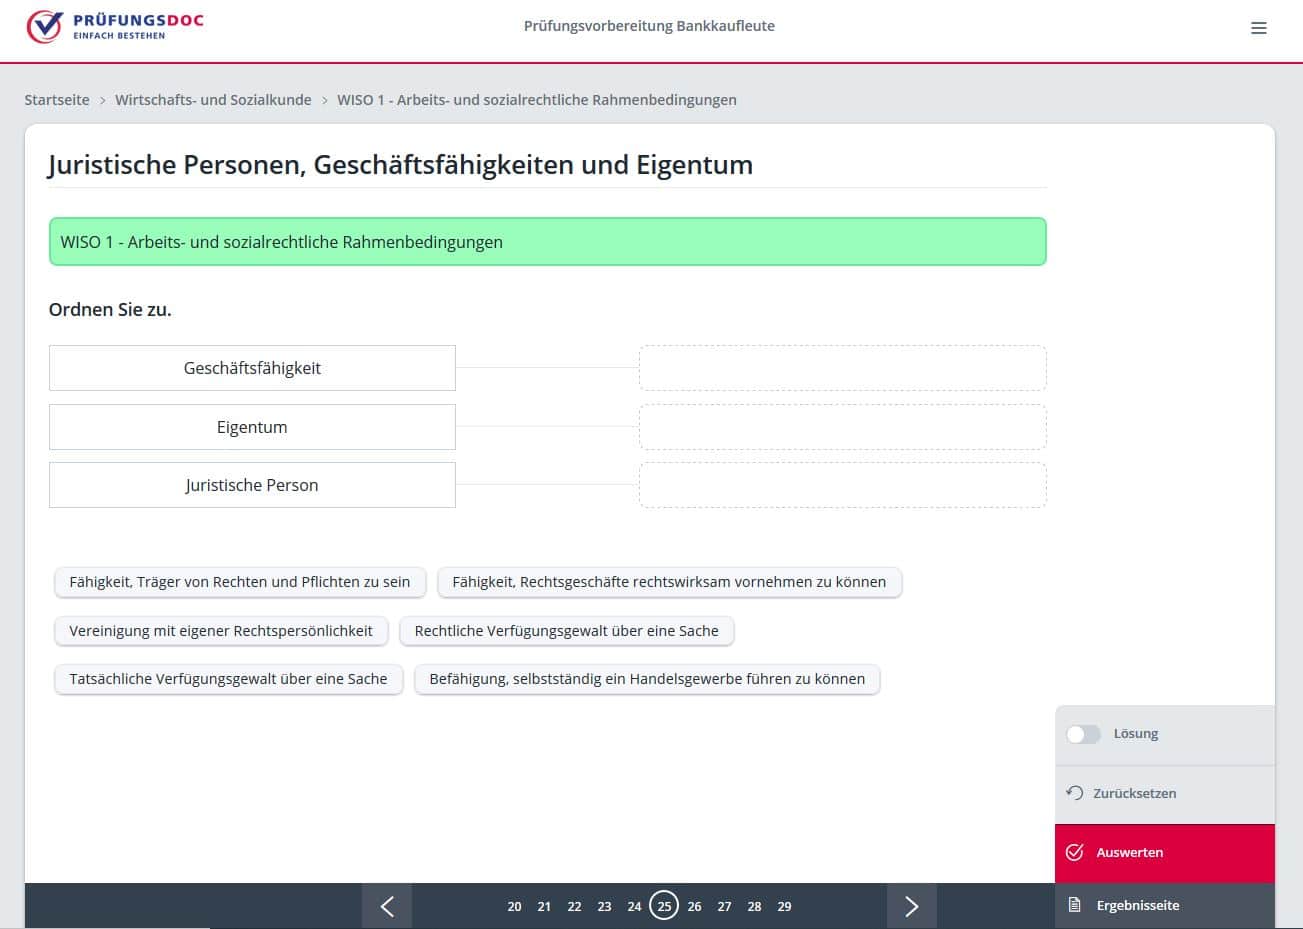1303x929 pixels.
Task: Pick 'Tatsächliche Verfügungsgewalt über eine Sache' chip
Action: (x=228, y=679)
